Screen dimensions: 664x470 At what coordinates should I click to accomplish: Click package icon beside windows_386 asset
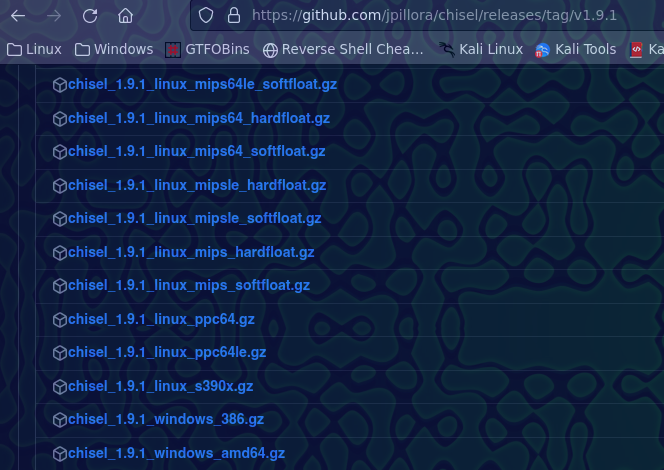point(60,420)
